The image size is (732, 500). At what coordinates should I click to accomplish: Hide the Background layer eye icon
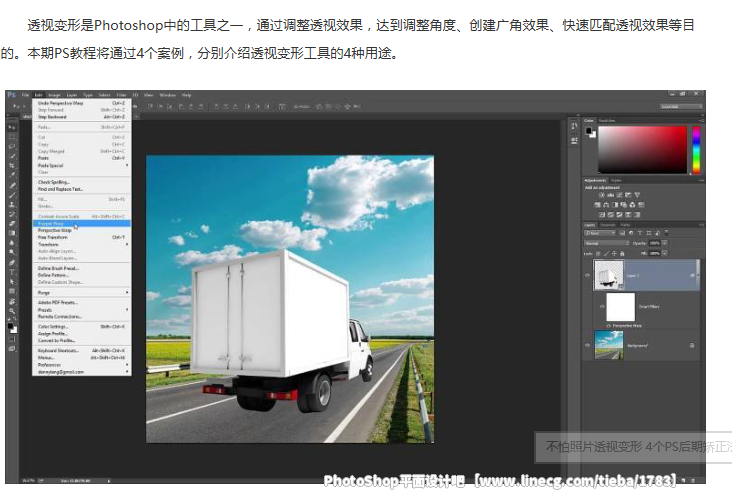pos(588,345)
